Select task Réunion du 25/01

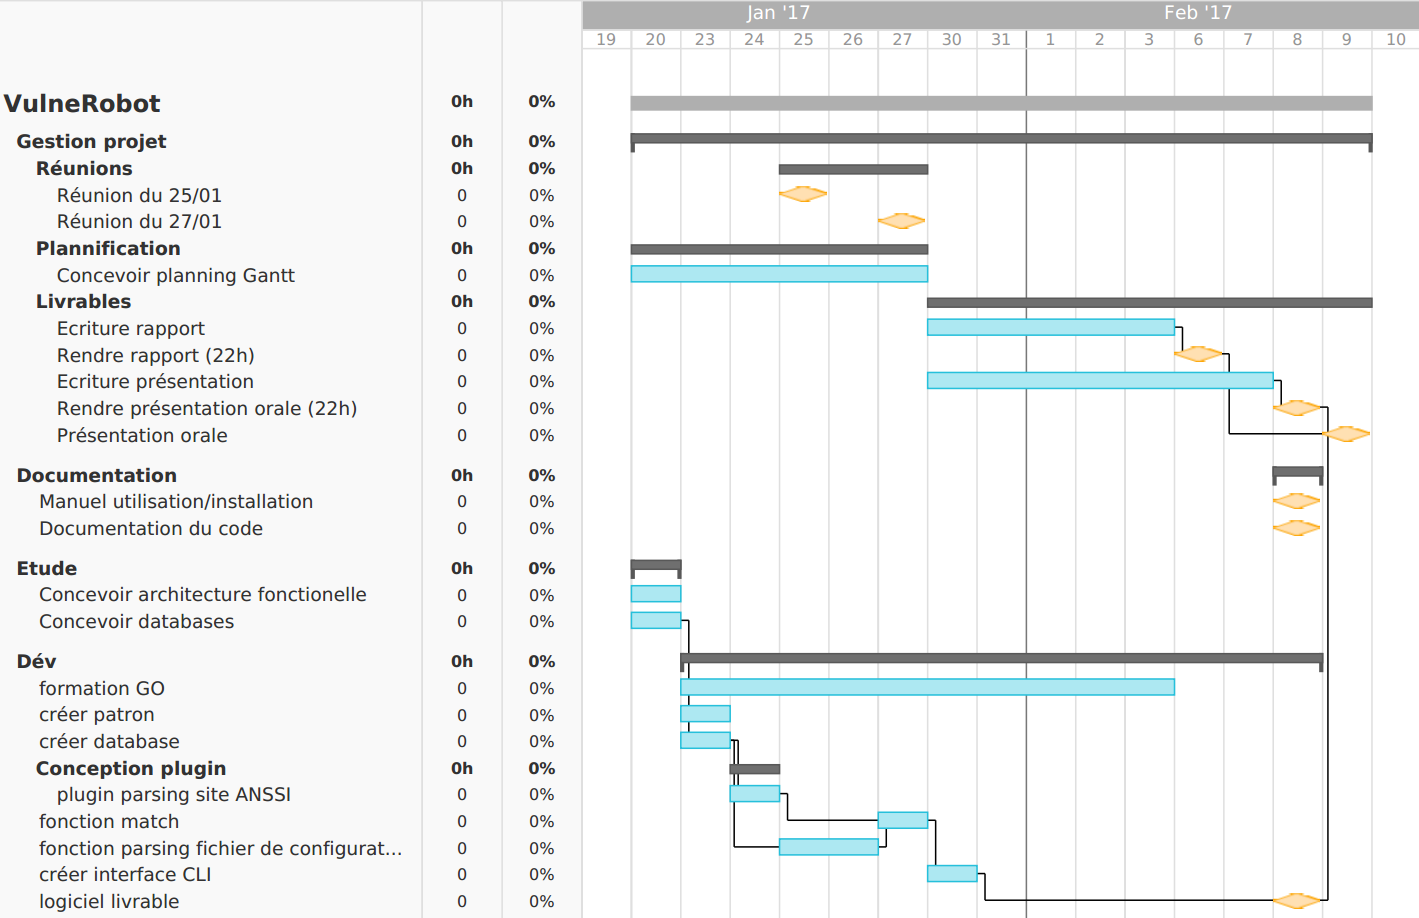point(139,195)
